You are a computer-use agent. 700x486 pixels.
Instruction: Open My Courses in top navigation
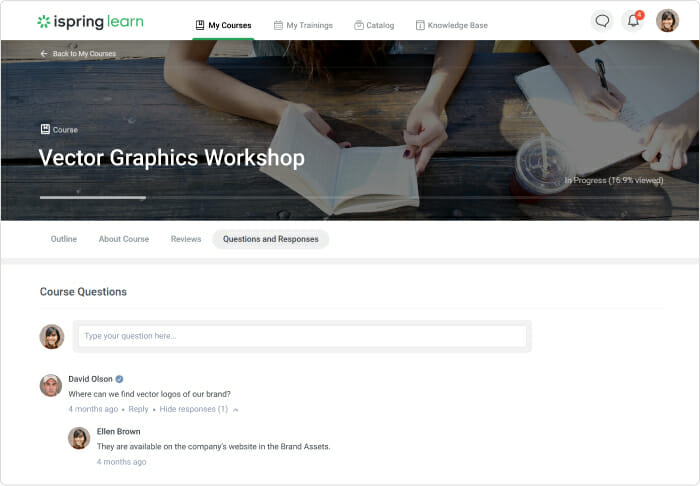tap(223, 25)
